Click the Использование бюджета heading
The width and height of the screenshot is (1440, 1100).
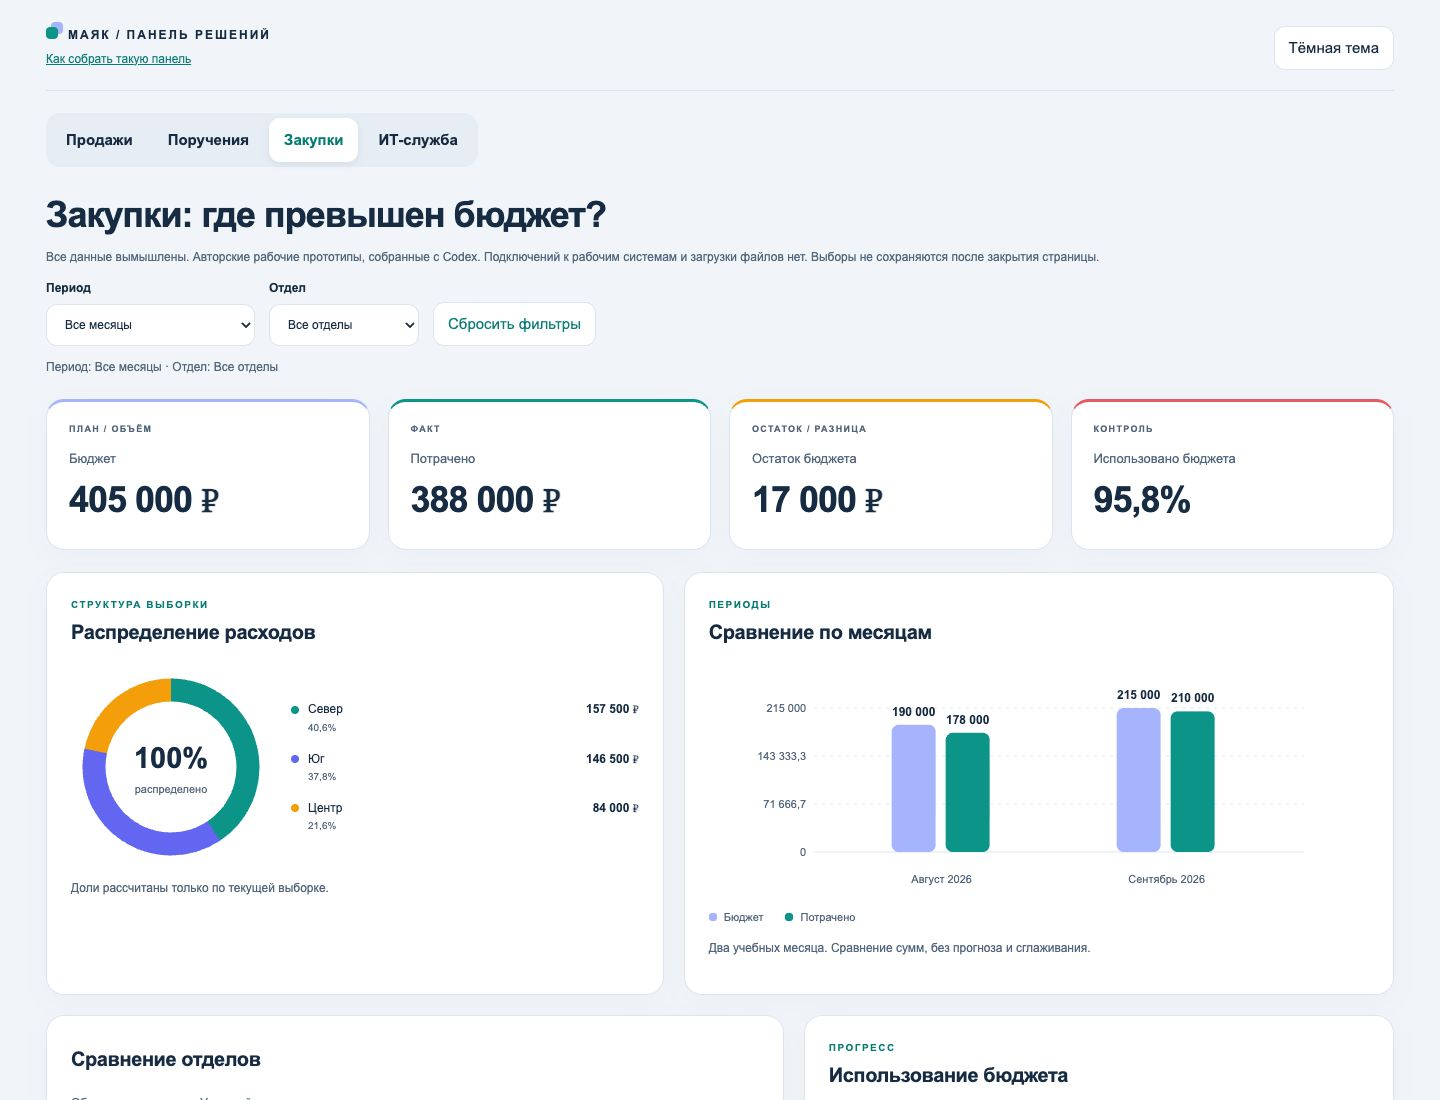tap(948, 1075)
